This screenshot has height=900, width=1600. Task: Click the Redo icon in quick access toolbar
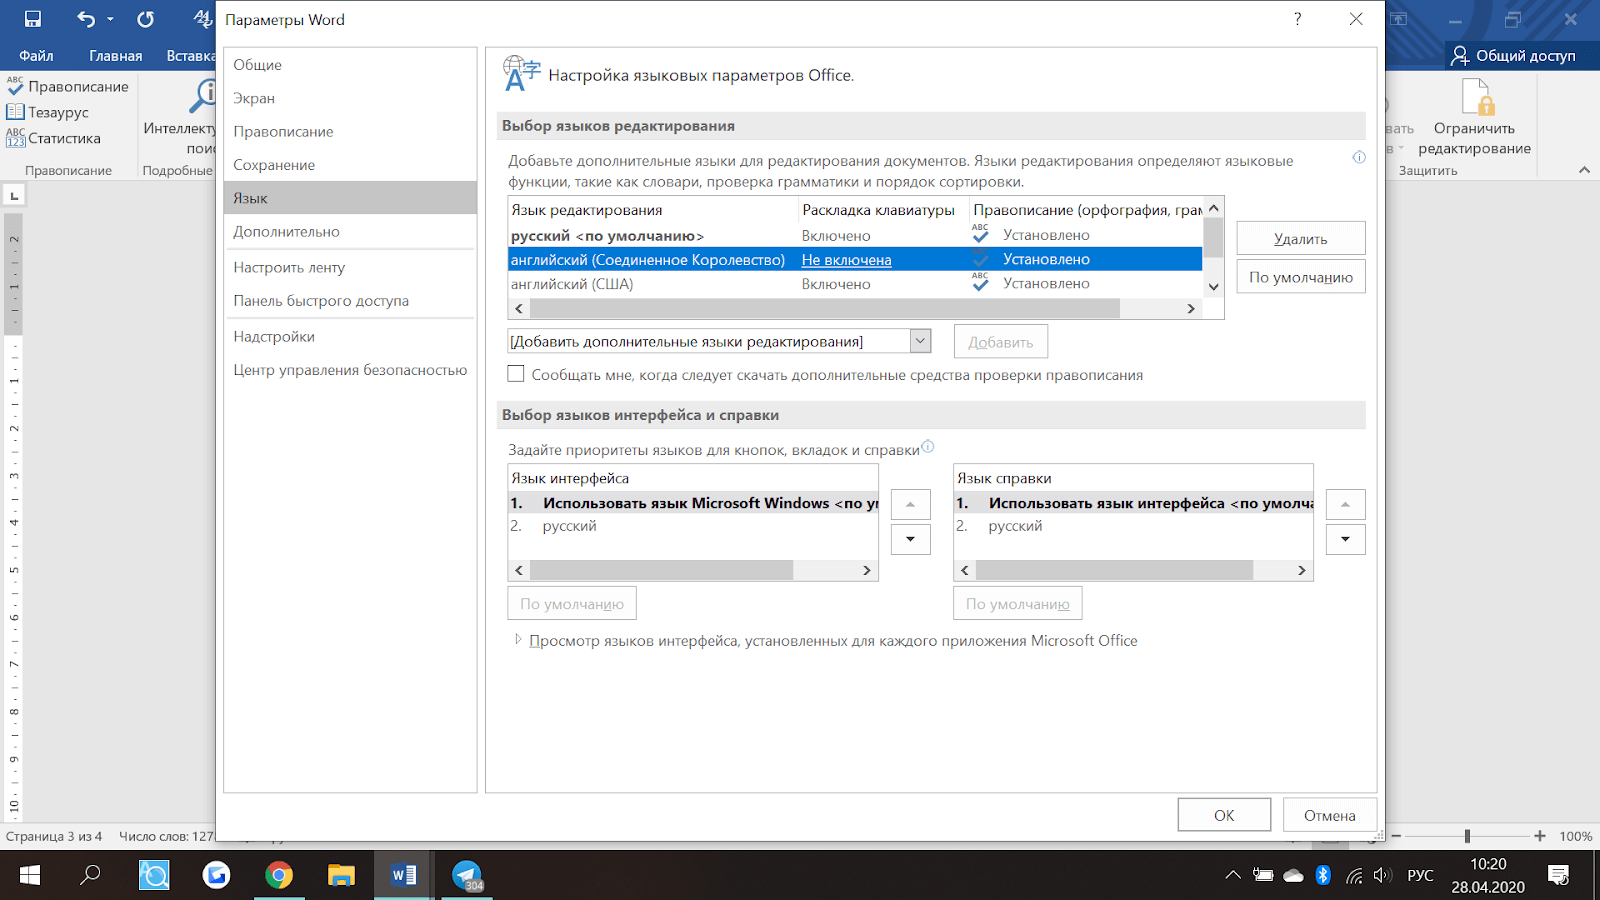(x=146, y=19)
